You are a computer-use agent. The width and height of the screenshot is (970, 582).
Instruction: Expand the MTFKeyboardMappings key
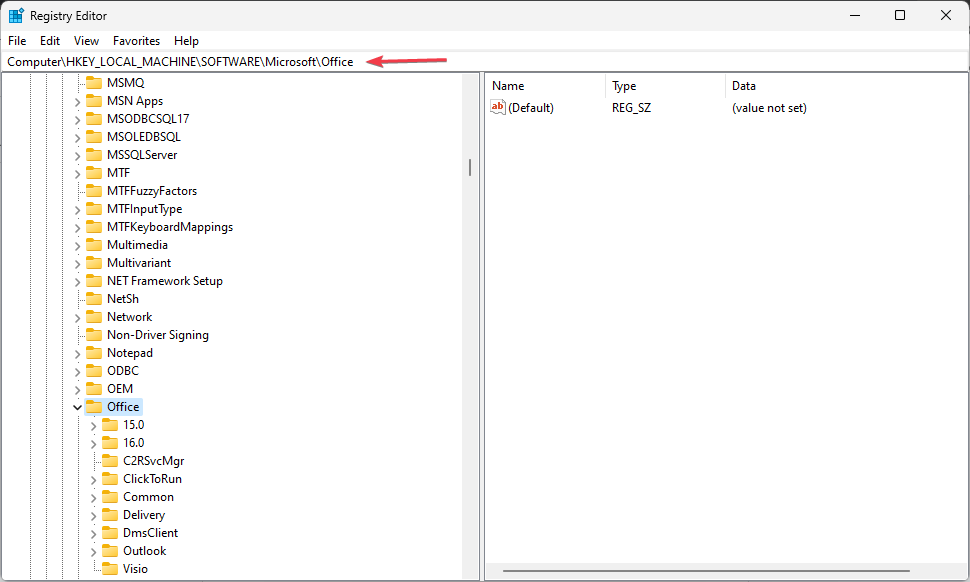77,228
